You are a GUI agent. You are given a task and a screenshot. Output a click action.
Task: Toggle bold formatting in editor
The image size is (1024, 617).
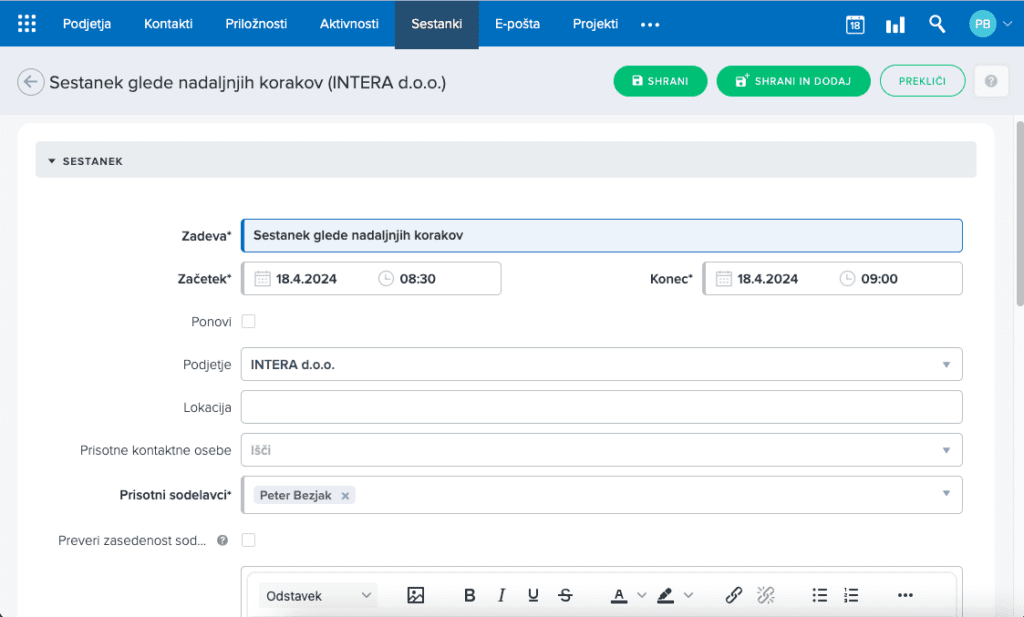(470, 595)
